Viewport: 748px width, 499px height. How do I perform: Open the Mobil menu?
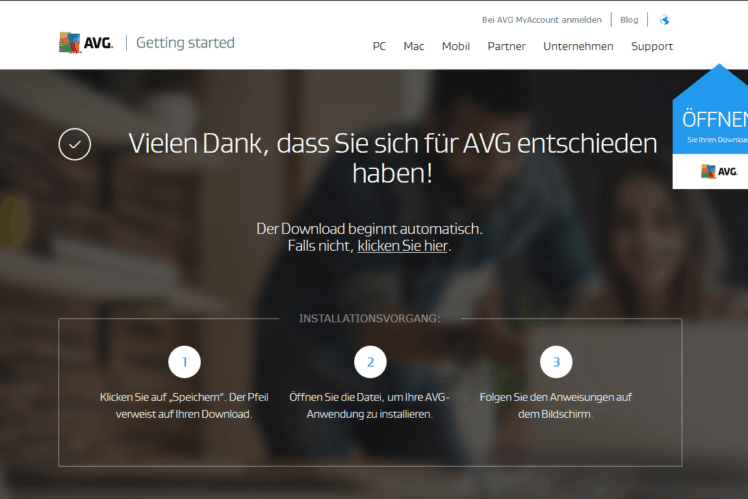(x=456, y=46)
